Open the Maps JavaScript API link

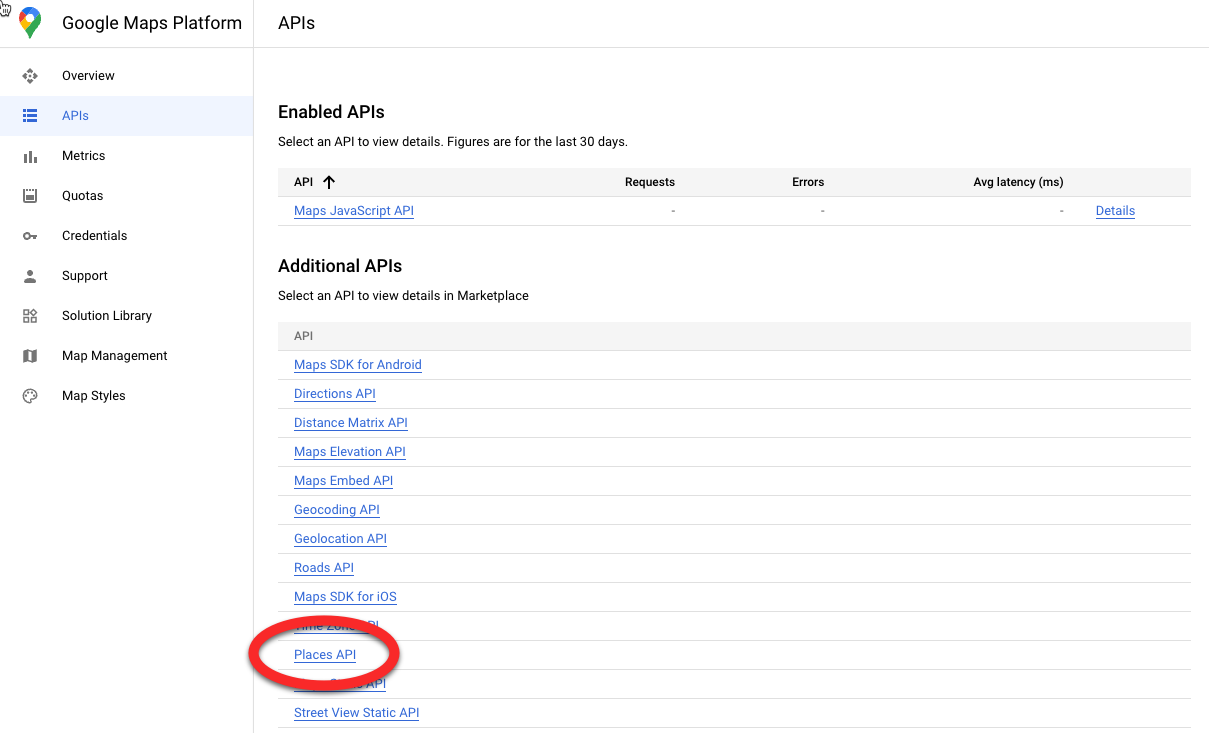(353, 211)
